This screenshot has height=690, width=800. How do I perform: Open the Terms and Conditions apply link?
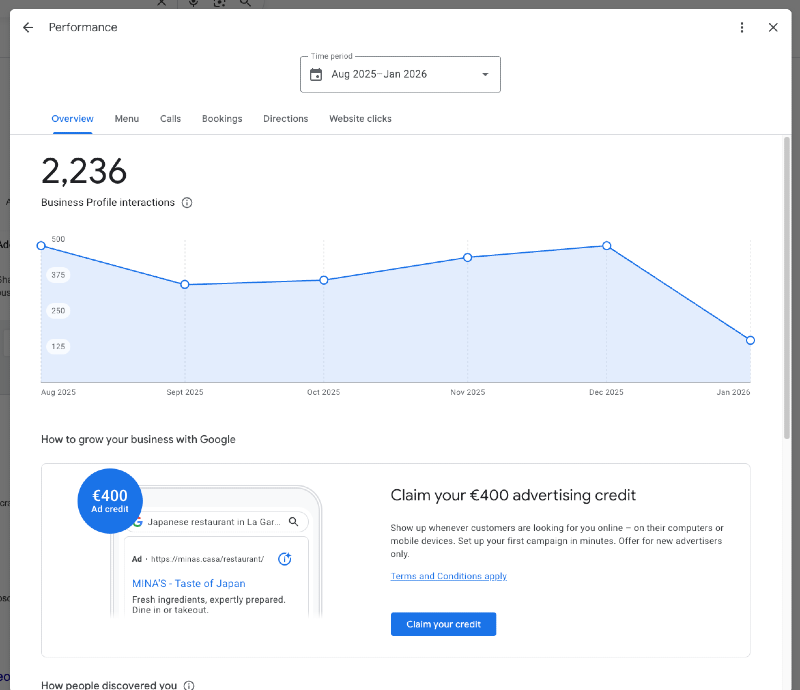coord(448,576)
